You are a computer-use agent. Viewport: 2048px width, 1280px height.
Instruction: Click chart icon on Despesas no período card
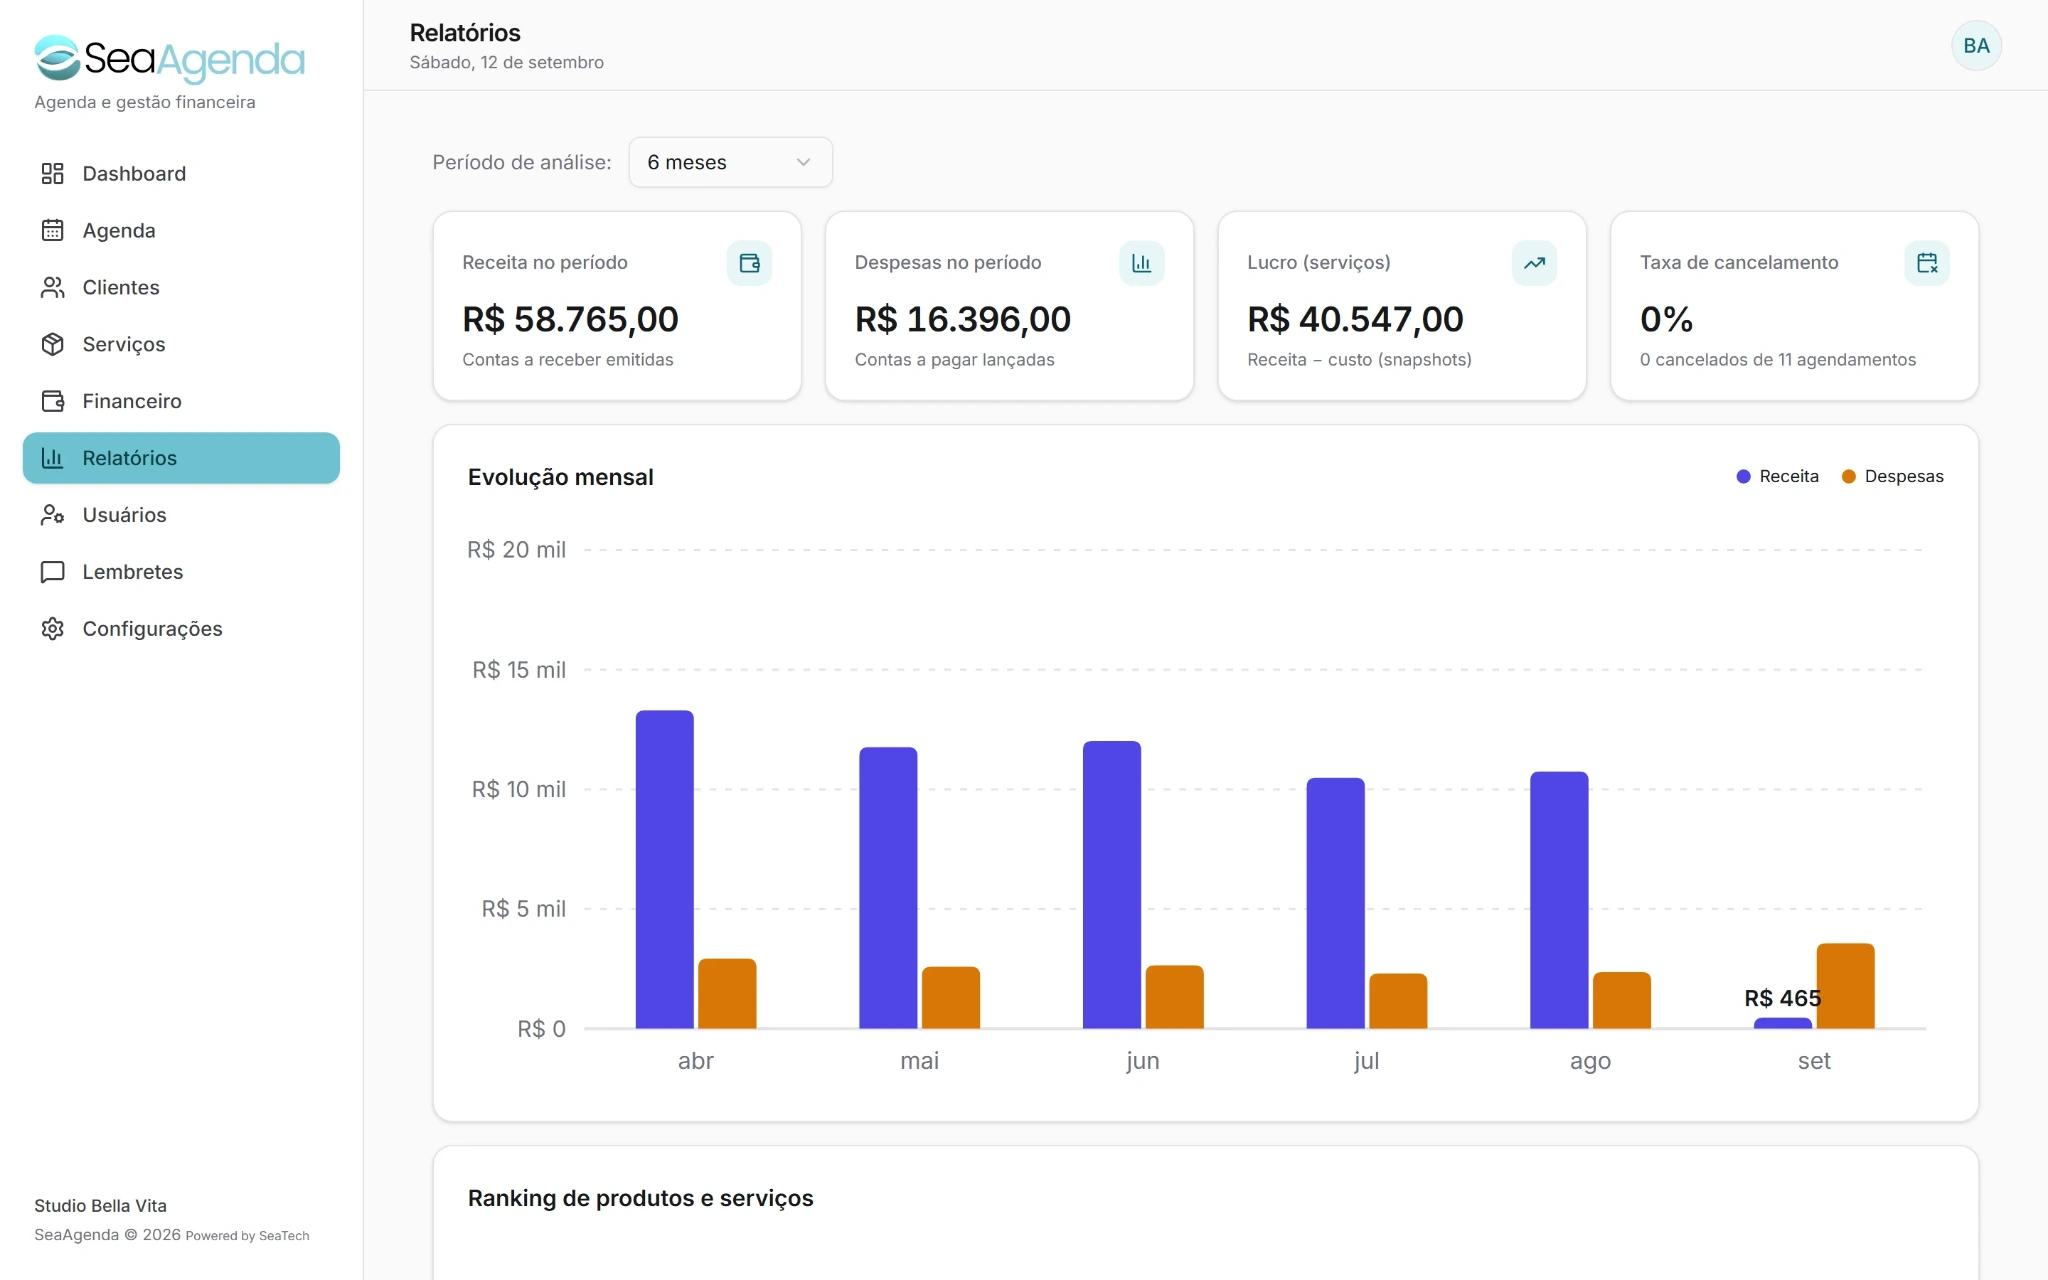(1141, 263)
